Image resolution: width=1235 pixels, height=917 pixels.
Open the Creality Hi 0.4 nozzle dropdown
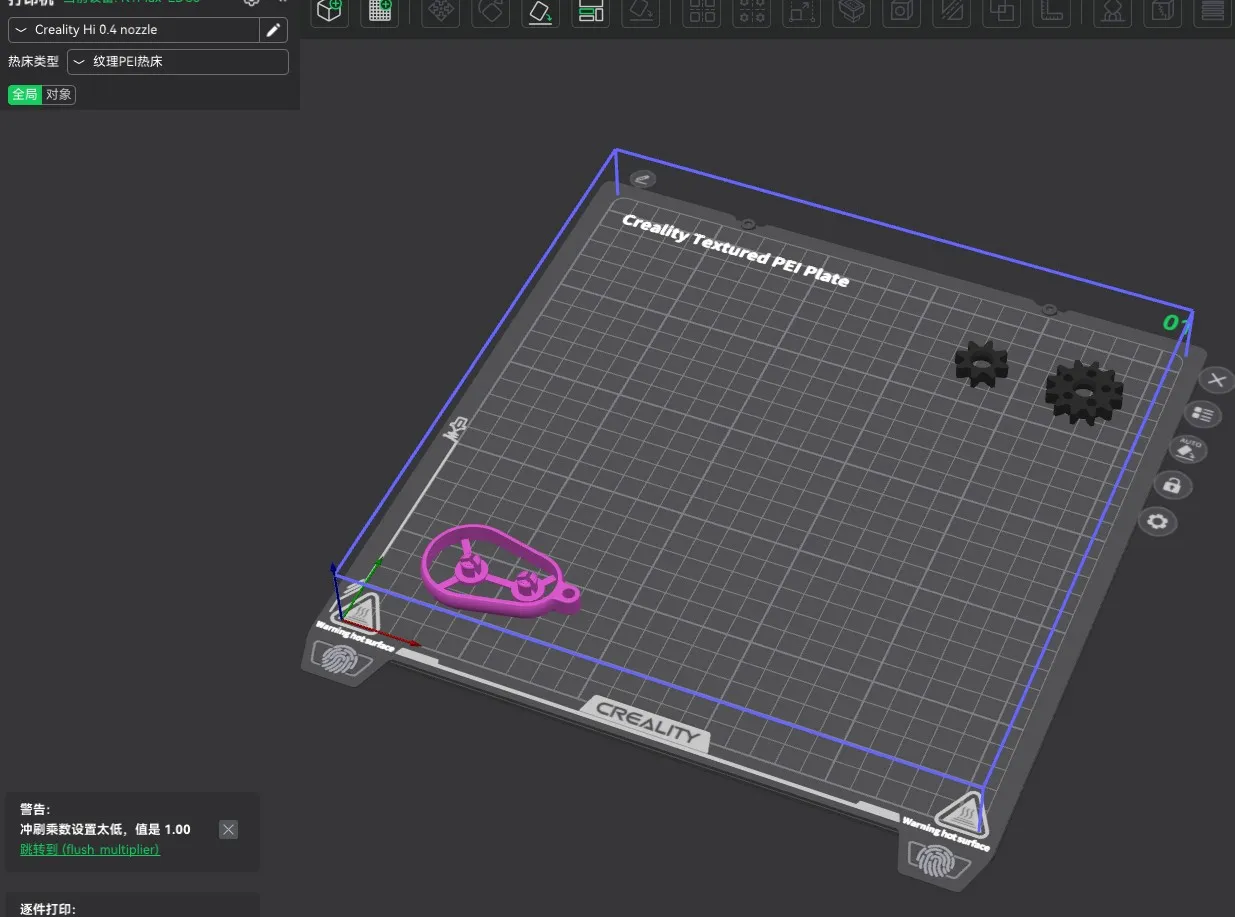[134, 30]
